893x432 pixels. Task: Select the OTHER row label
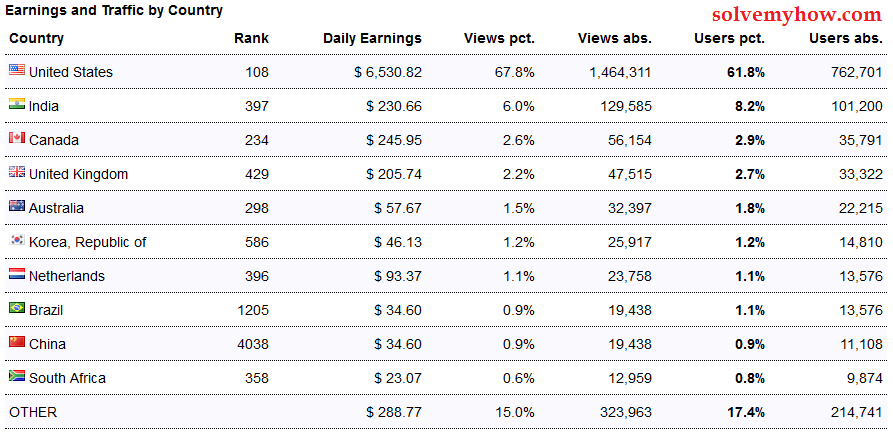pyautogui.click(x=33, y=412)
